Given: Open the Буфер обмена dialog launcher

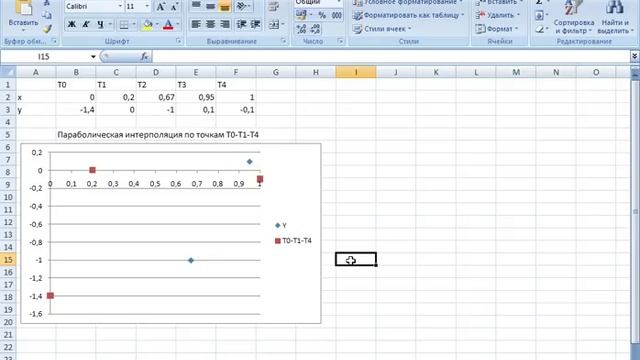Looking at the screenshot, I should (54, 41).
